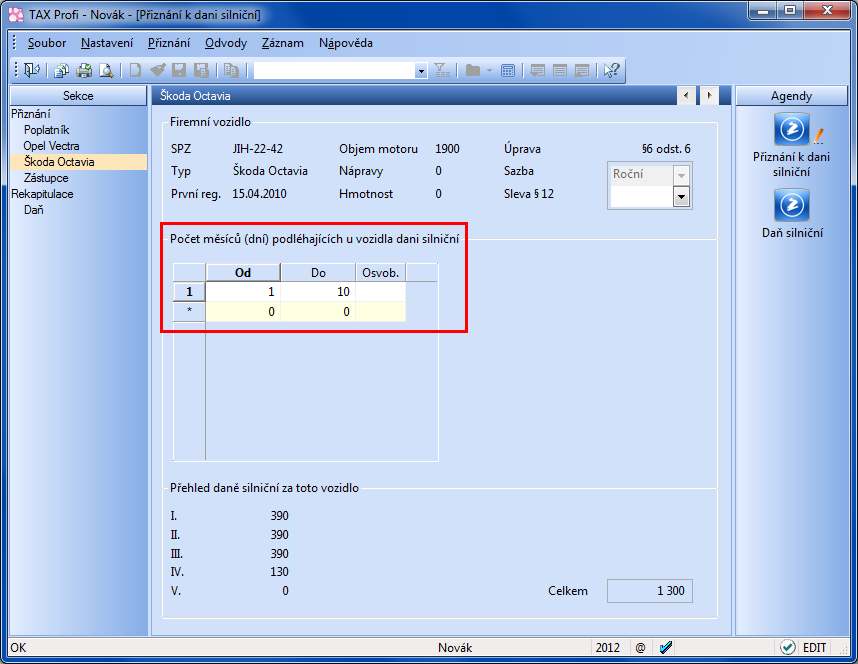Open print preview with magnifier icon
Screen dimensions: 858x664
[106, 70]
